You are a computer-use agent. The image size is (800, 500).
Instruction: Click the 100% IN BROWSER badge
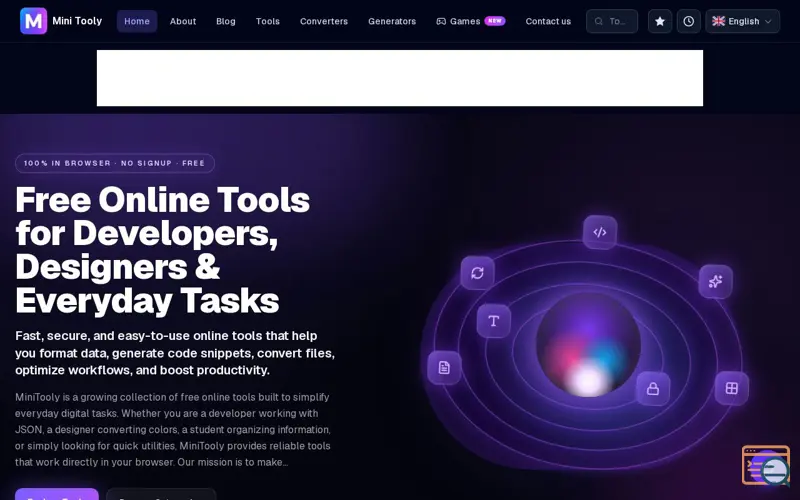pos(115,163)
